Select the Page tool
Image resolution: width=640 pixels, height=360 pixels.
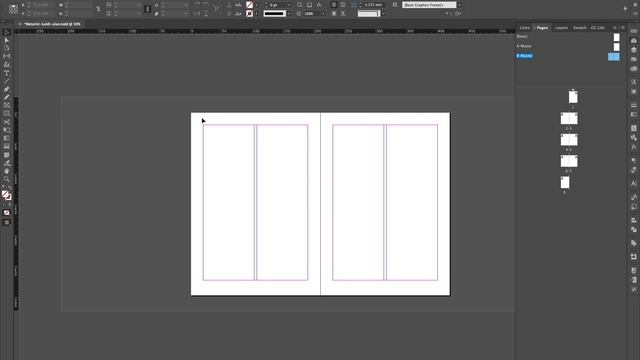tap(7, 48)
